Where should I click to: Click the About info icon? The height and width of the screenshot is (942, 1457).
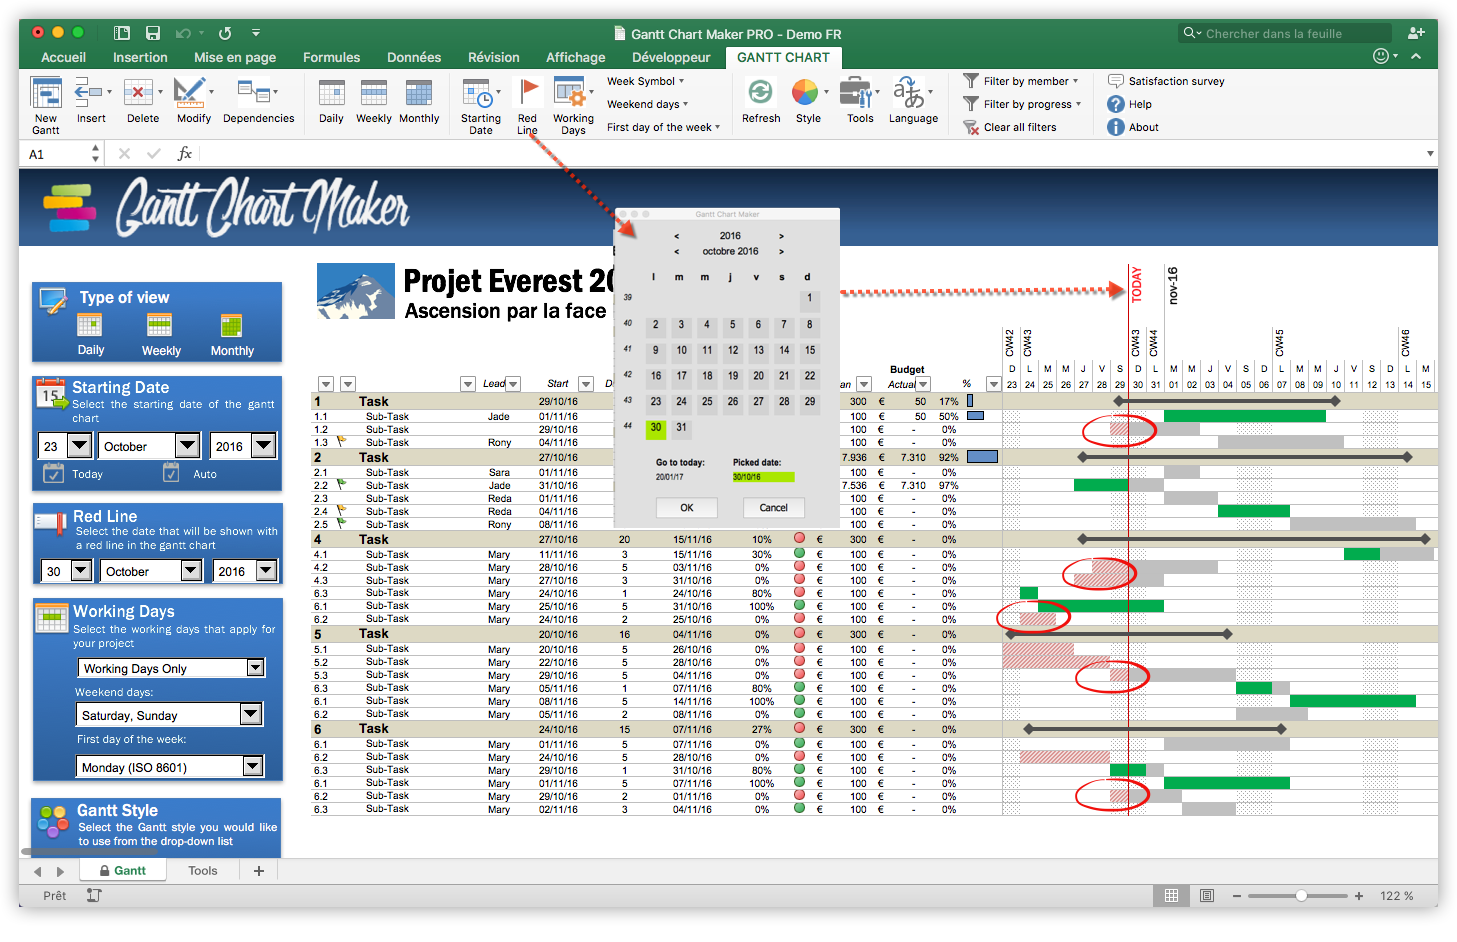tap(1116, 127)
